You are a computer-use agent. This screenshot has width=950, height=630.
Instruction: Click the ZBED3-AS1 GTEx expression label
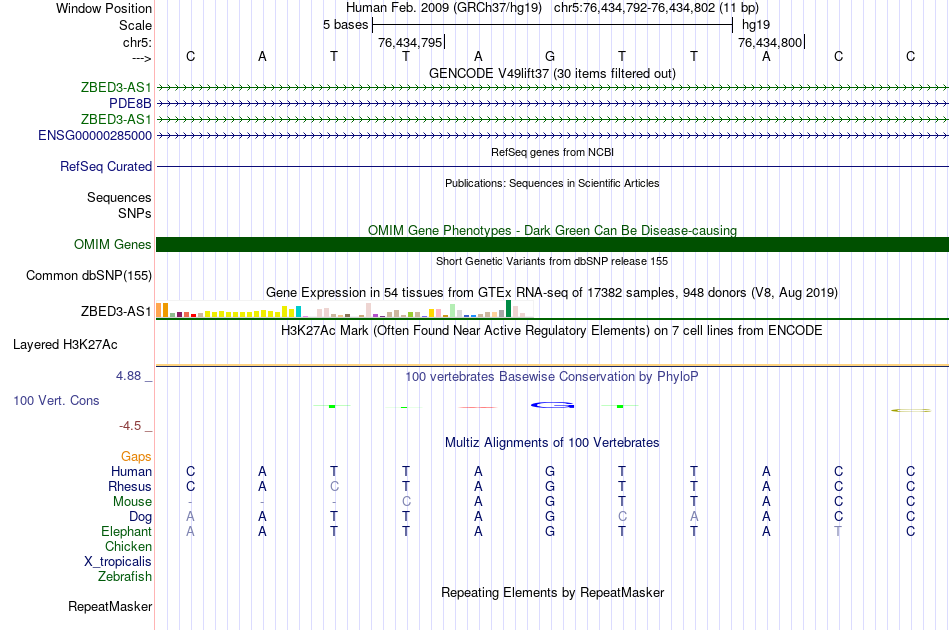pyautogui.click(x=116, y=311)
